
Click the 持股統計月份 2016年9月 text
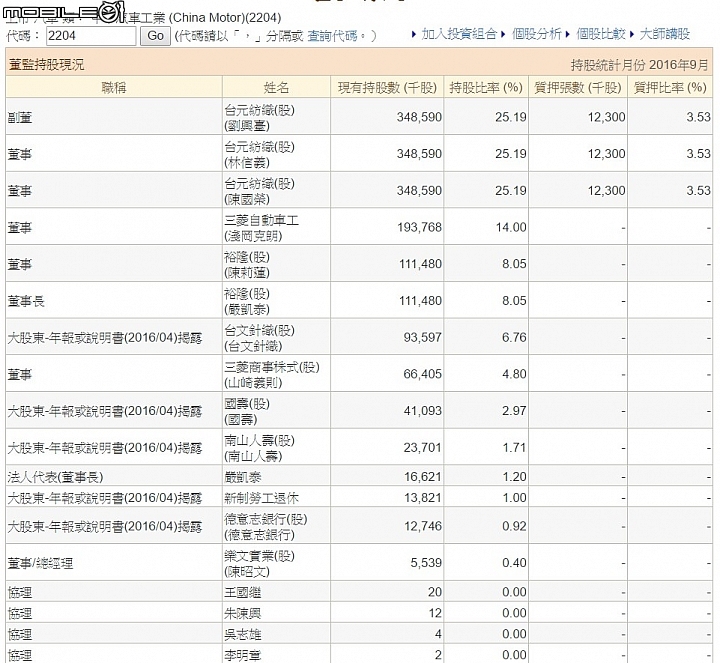tap(640, 65)
